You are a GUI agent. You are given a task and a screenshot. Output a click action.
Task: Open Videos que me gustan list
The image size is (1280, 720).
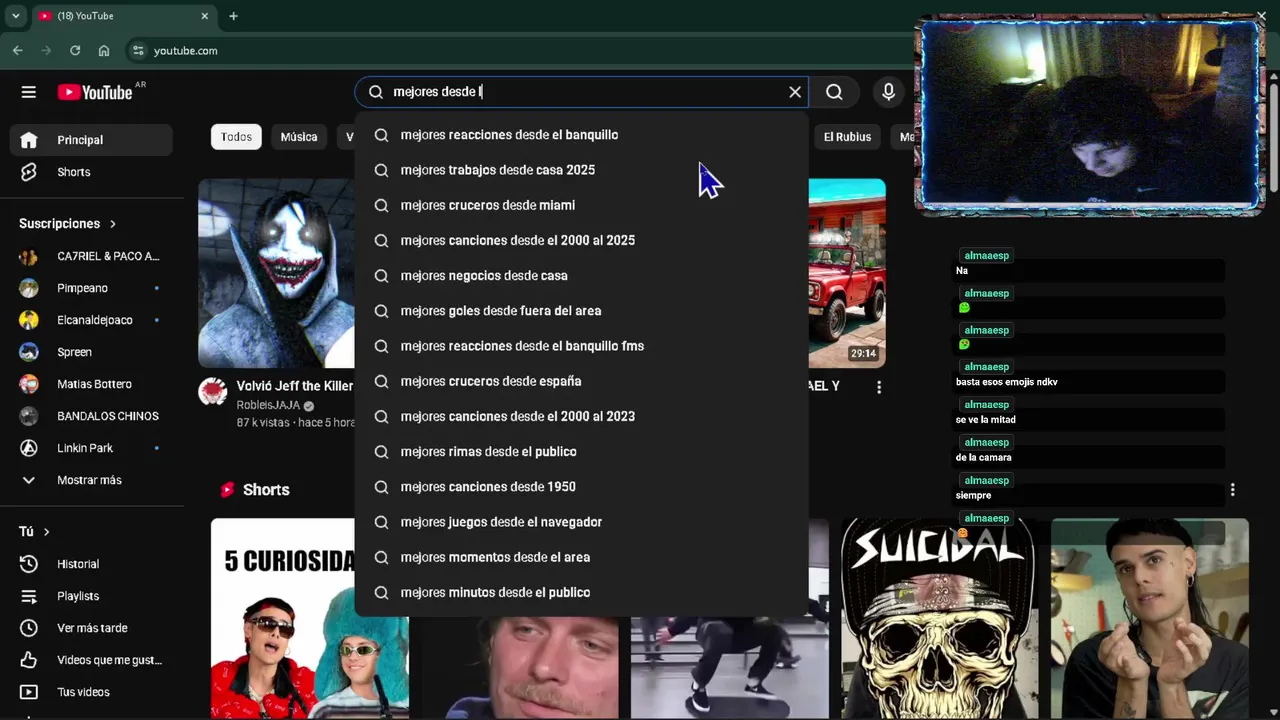point(91,660)
